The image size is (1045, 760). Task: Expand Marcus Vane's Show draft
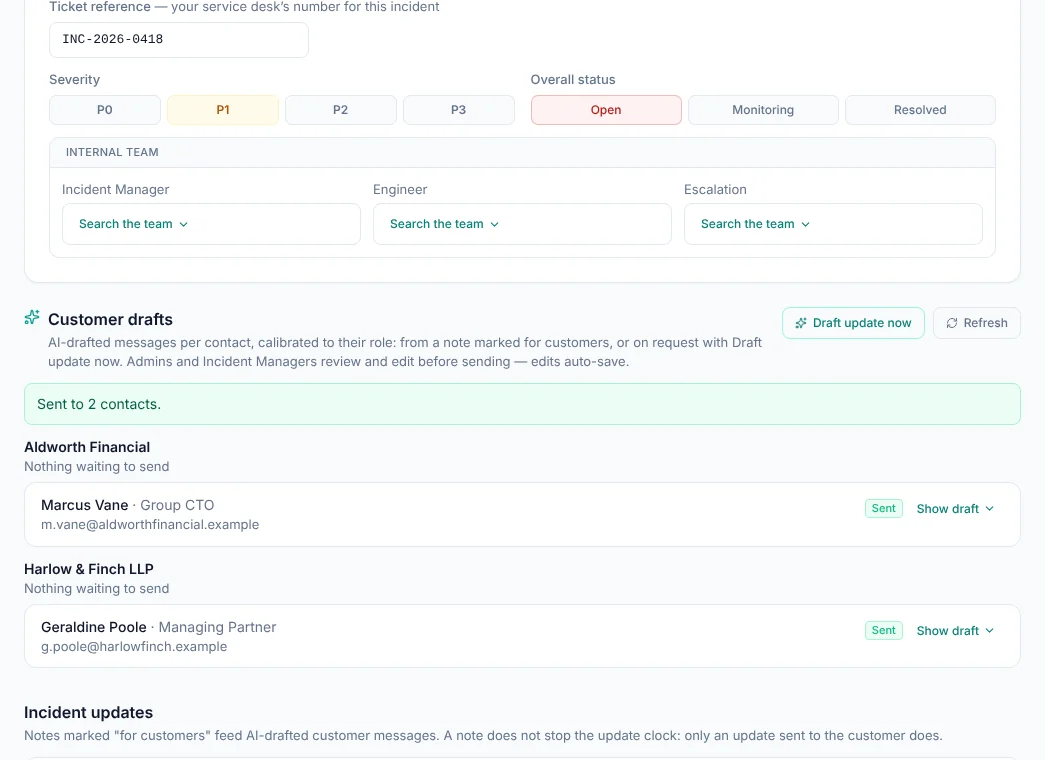coord(955,509)
